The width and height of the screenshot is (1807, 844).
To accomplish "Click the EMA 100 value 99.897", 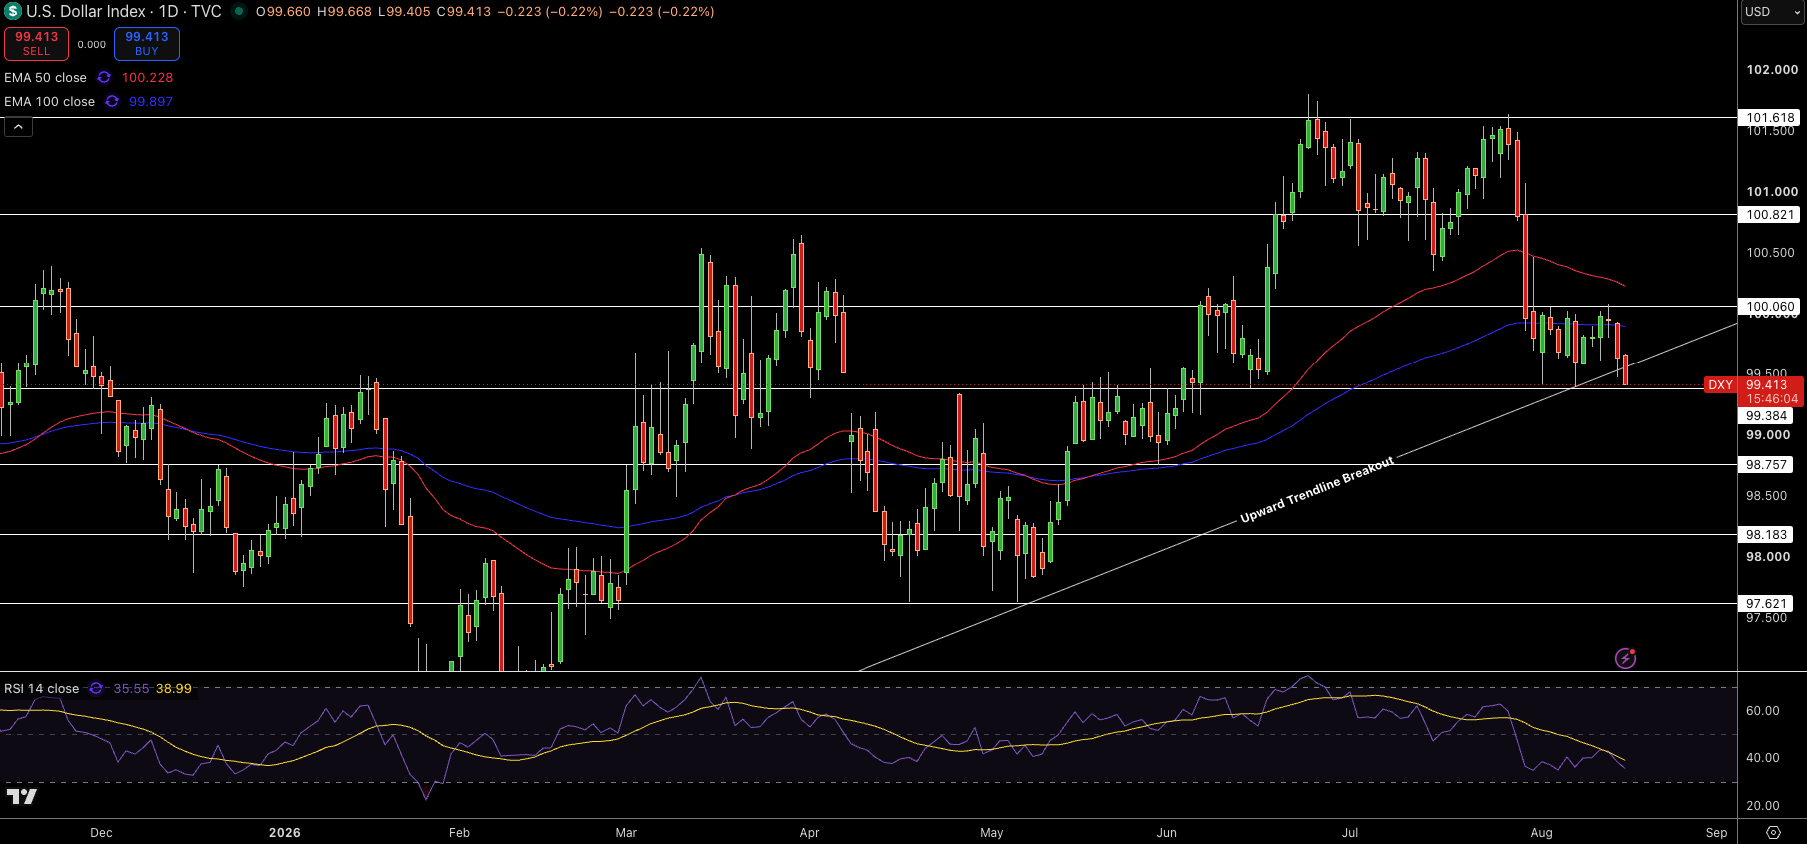I will [151, 102].
